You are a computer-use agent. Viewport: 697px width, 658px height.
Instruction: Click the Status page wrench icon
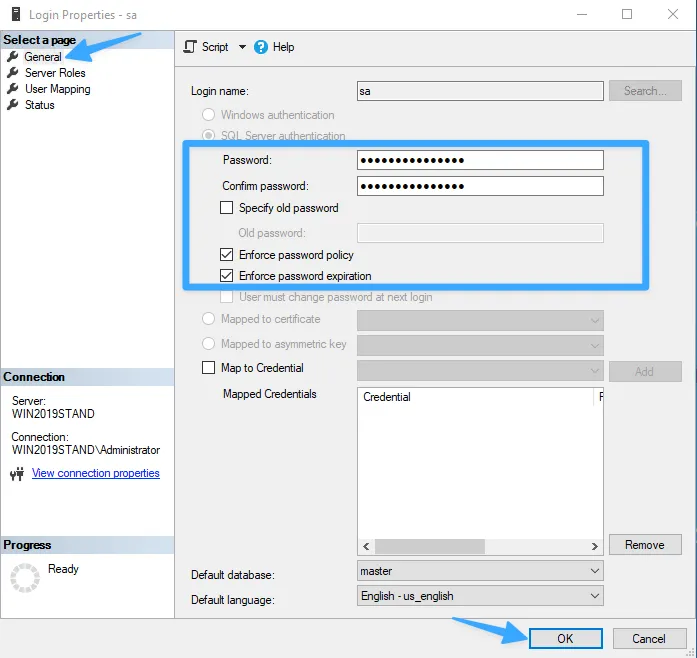point(13,105)
